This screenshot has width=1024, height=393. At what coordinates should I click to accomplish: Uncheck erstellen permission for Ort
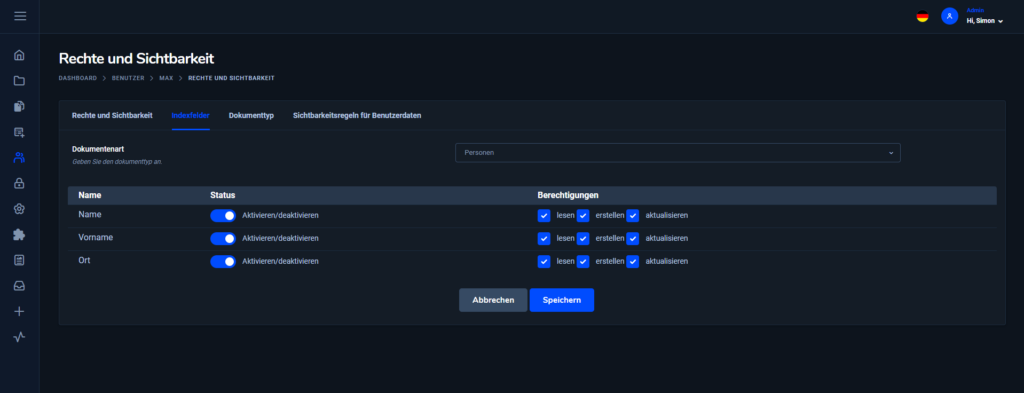(583, 261)
